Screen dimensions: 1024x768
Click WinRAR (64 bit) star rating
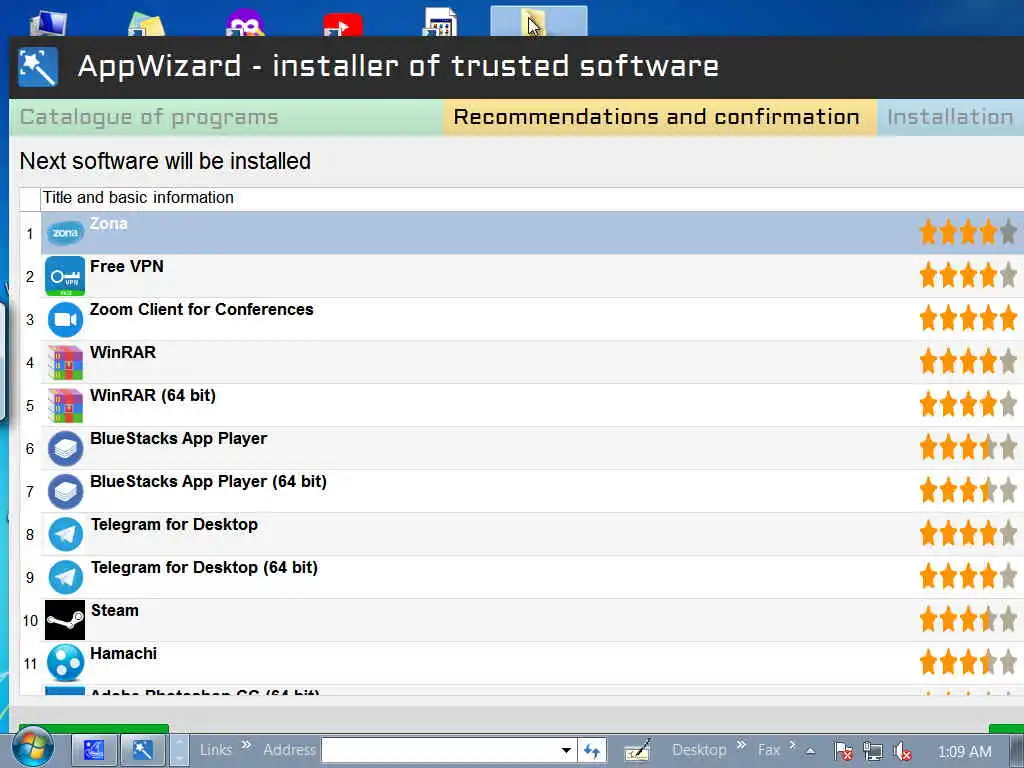[x=968, y=404]
